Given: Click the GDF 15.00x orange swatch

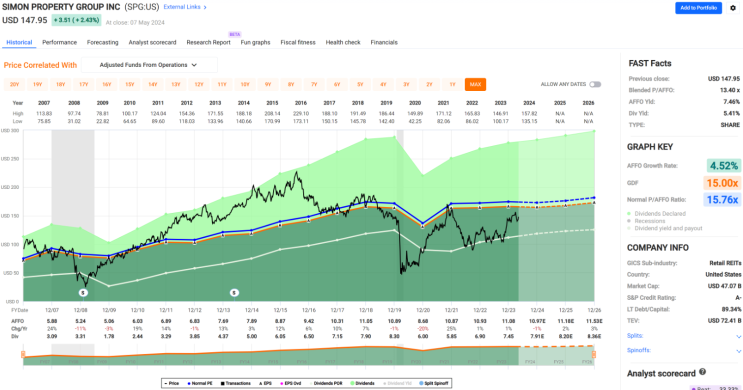Looking at the screenshot, I should 724,183.
